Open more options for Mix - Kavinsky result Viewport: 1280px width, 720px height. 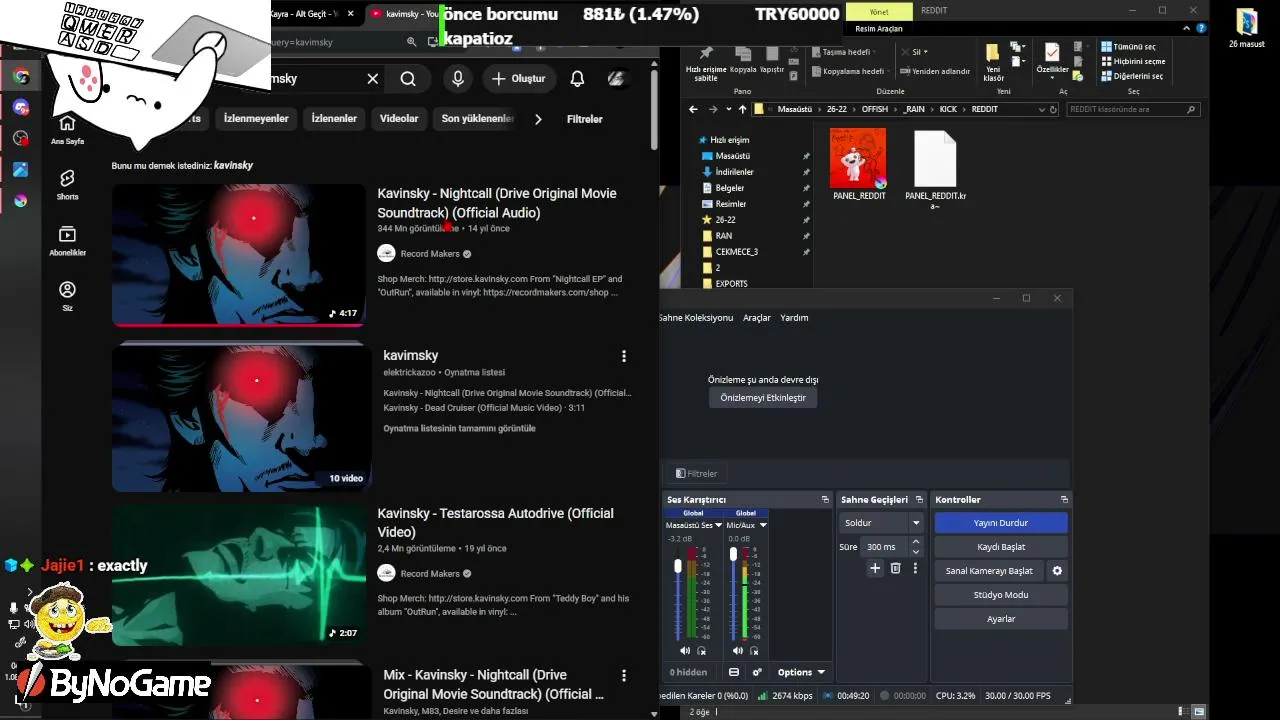pyautogui.click(x=624, y=676)
